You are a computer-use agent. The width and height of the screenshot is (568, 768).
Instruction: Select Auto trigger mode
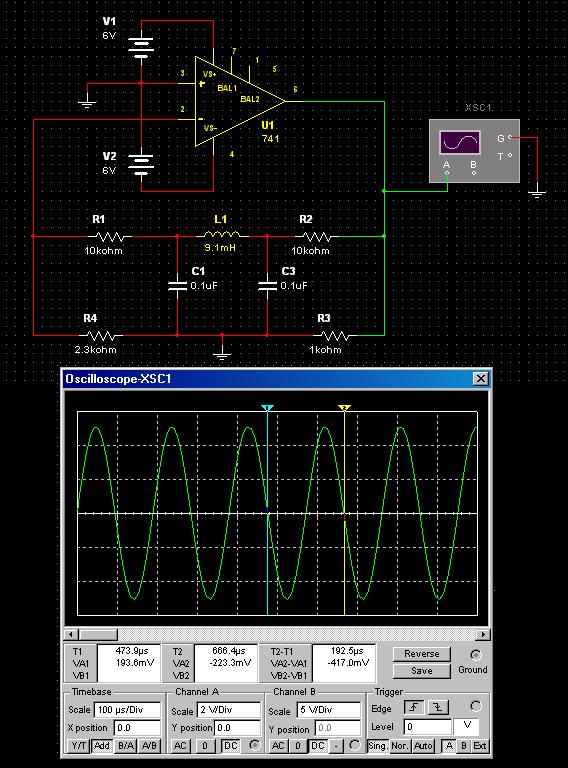[423, 745]
